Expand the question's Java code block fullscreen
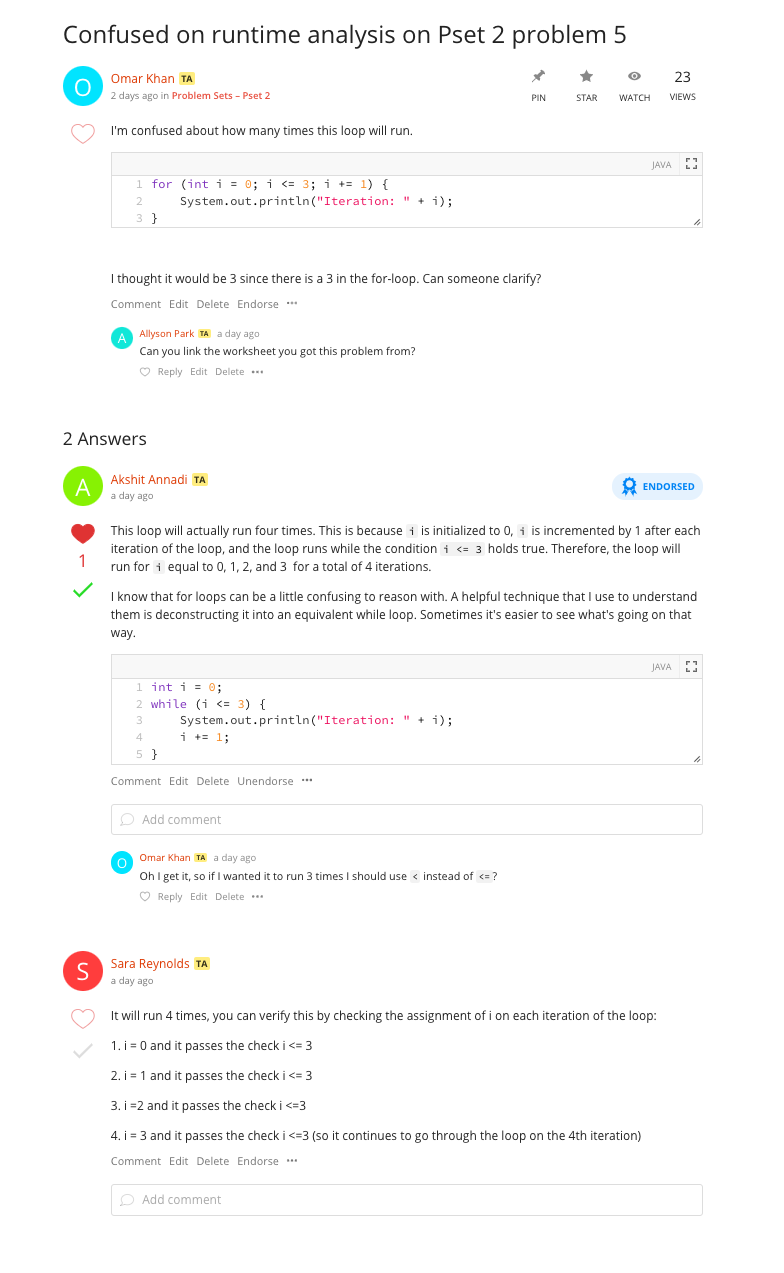Screen dimensions: 784x1273 [x=690, y=164]
